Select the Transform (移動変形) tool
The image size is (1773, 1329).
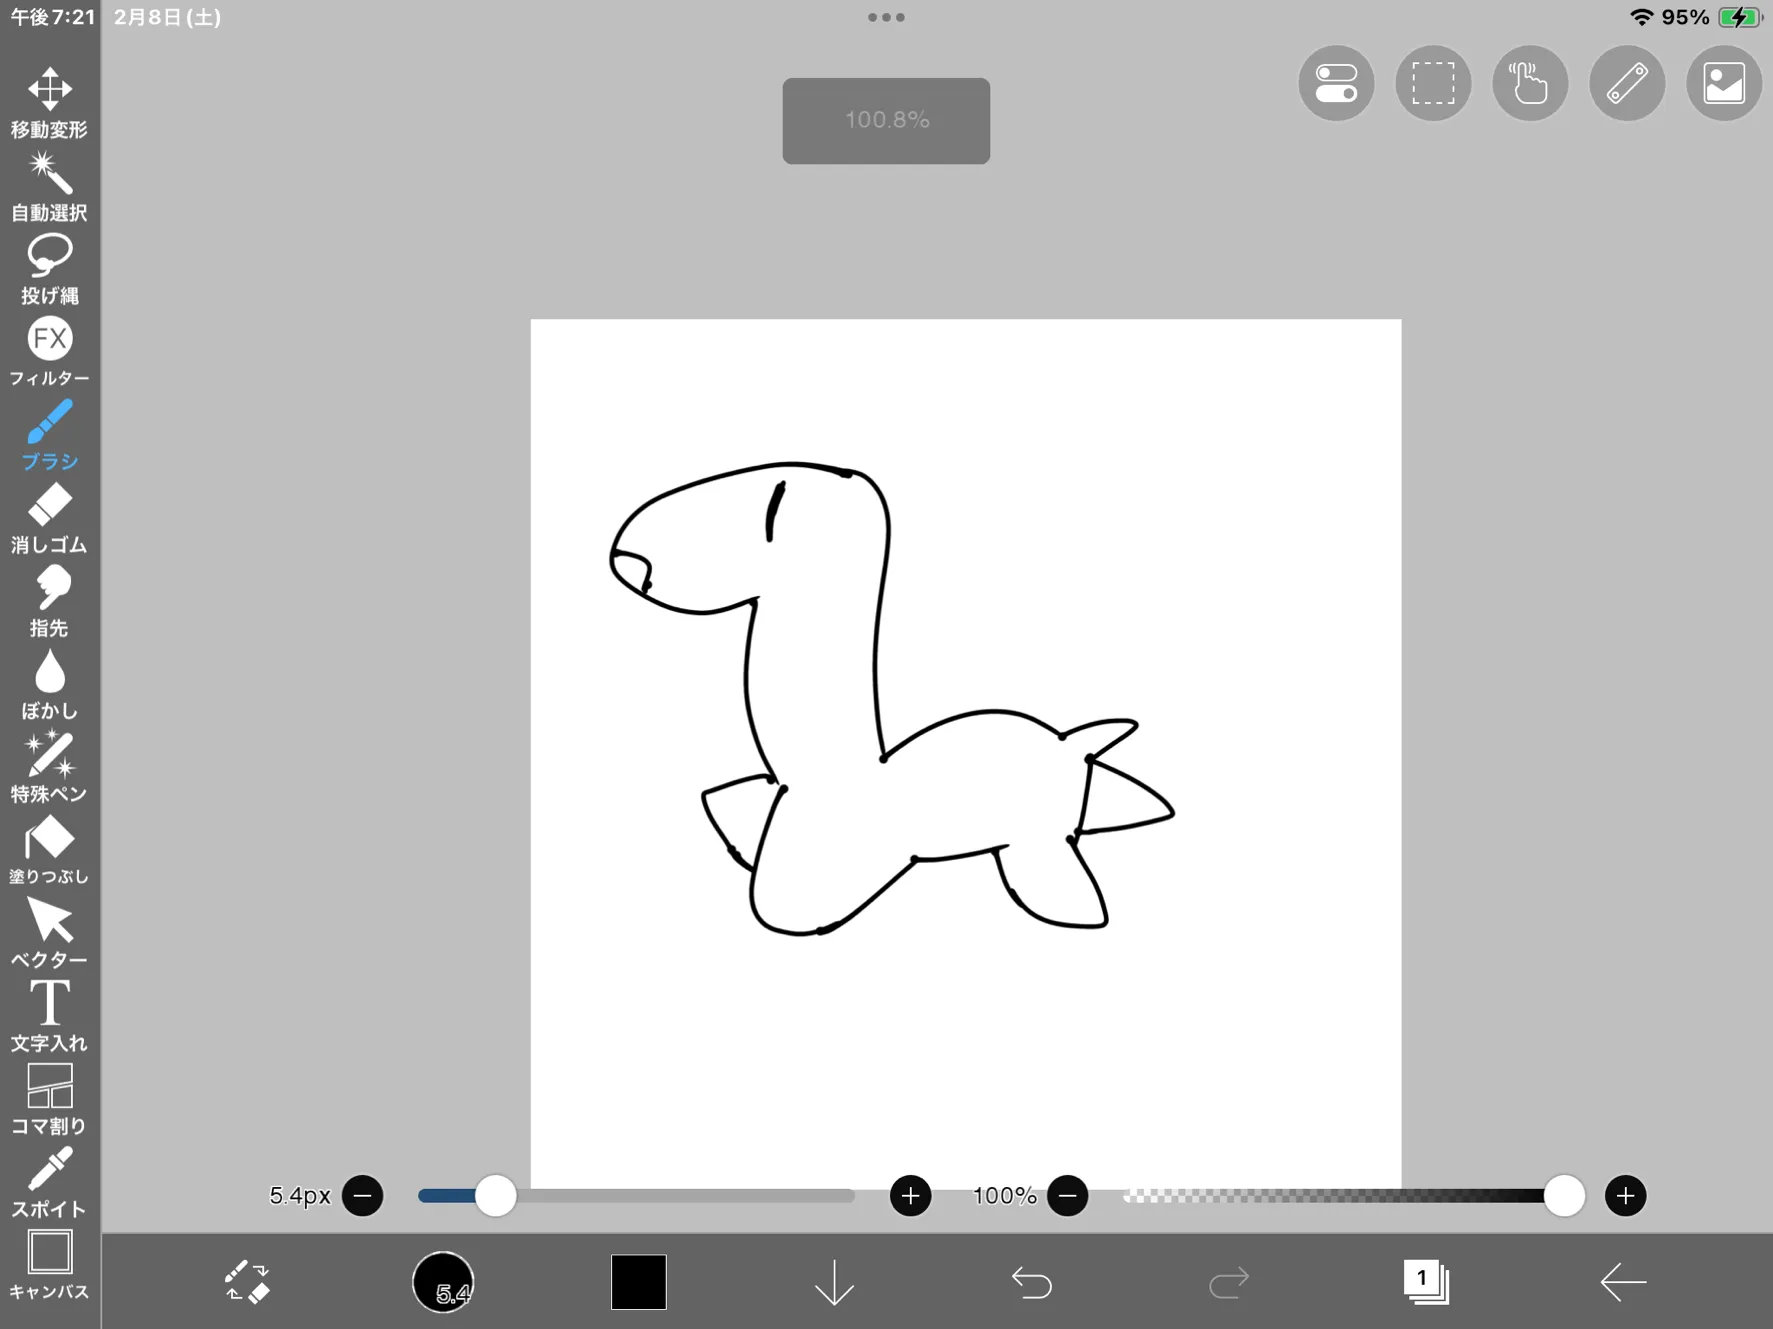pyautogui.click(x=49, y=103)
